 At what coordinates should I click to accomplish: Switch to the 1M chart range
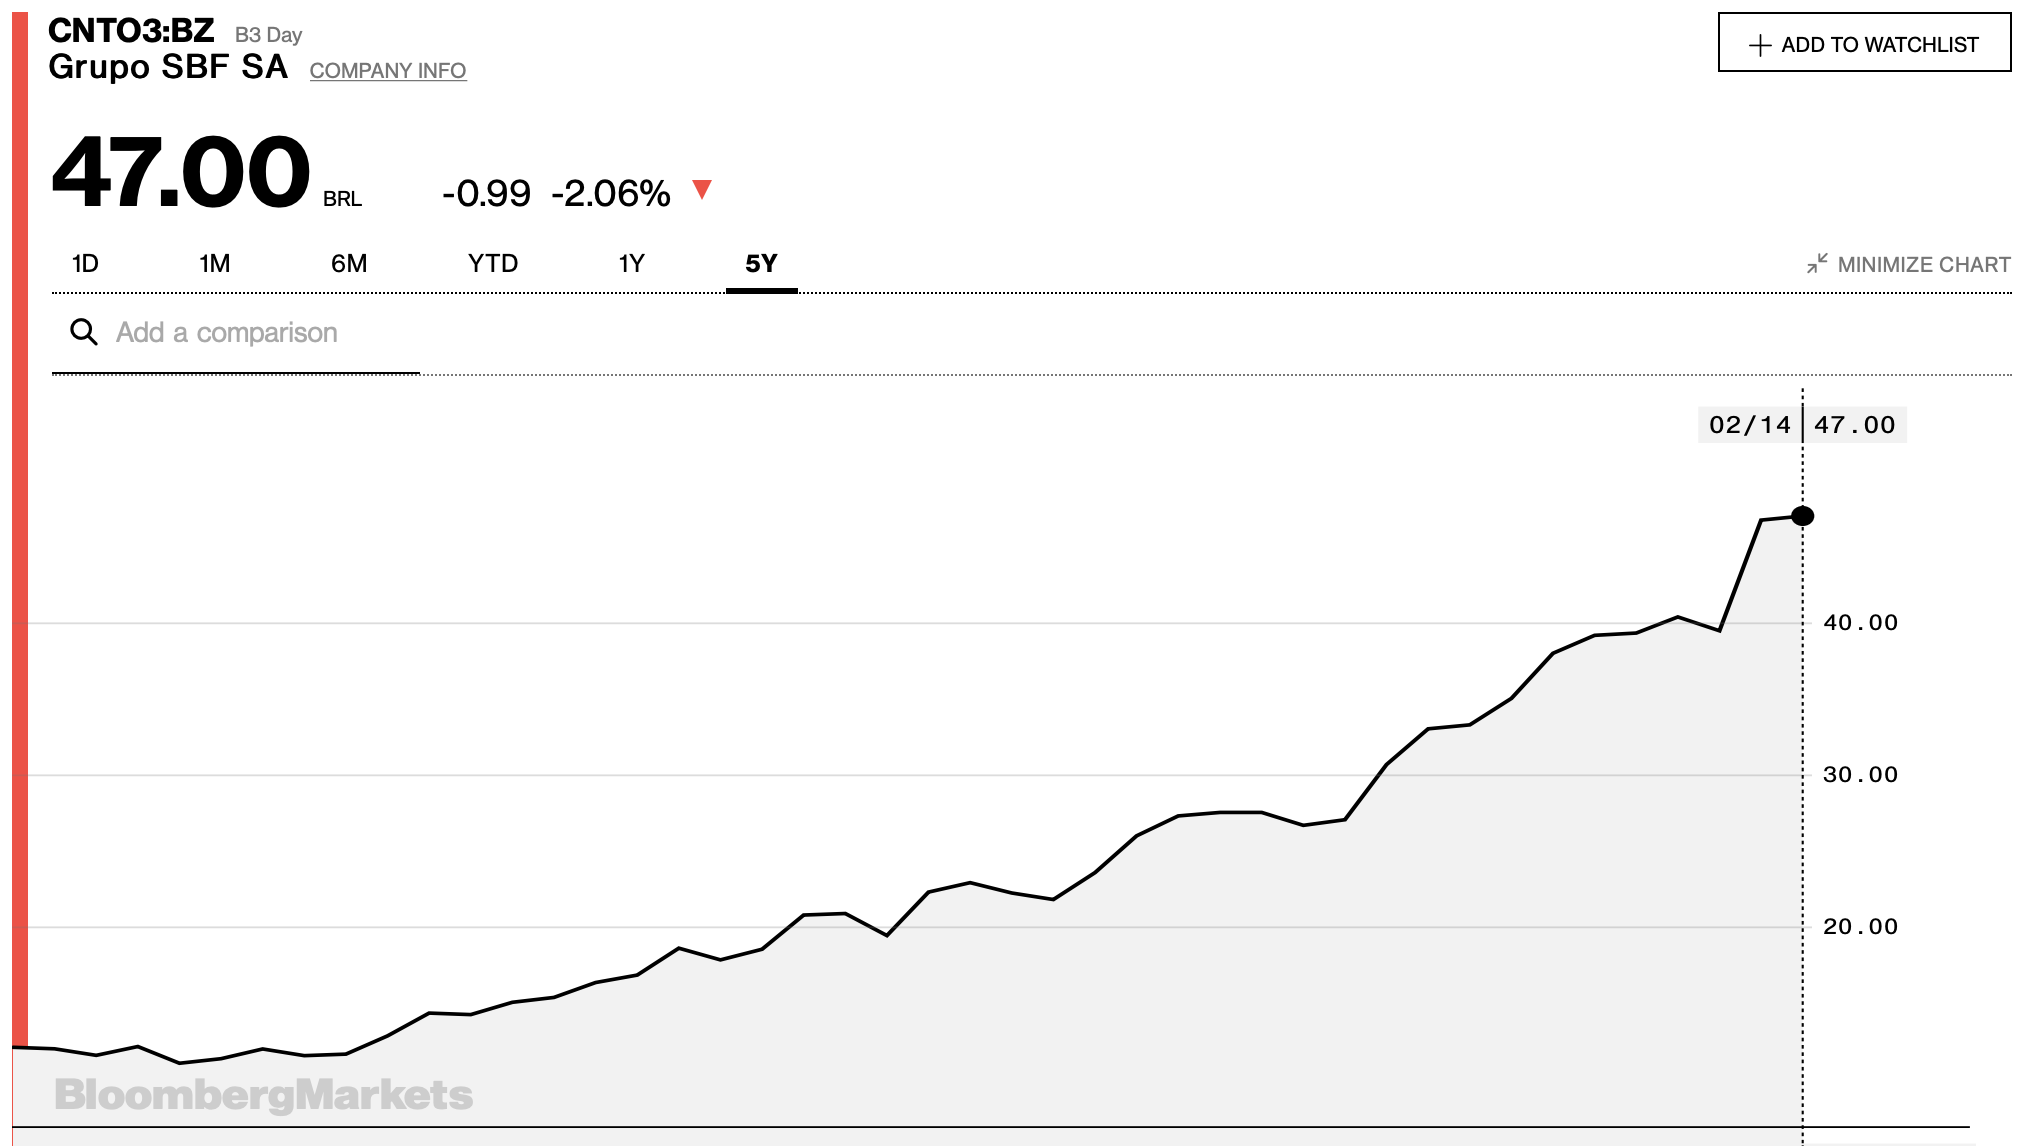214,264
